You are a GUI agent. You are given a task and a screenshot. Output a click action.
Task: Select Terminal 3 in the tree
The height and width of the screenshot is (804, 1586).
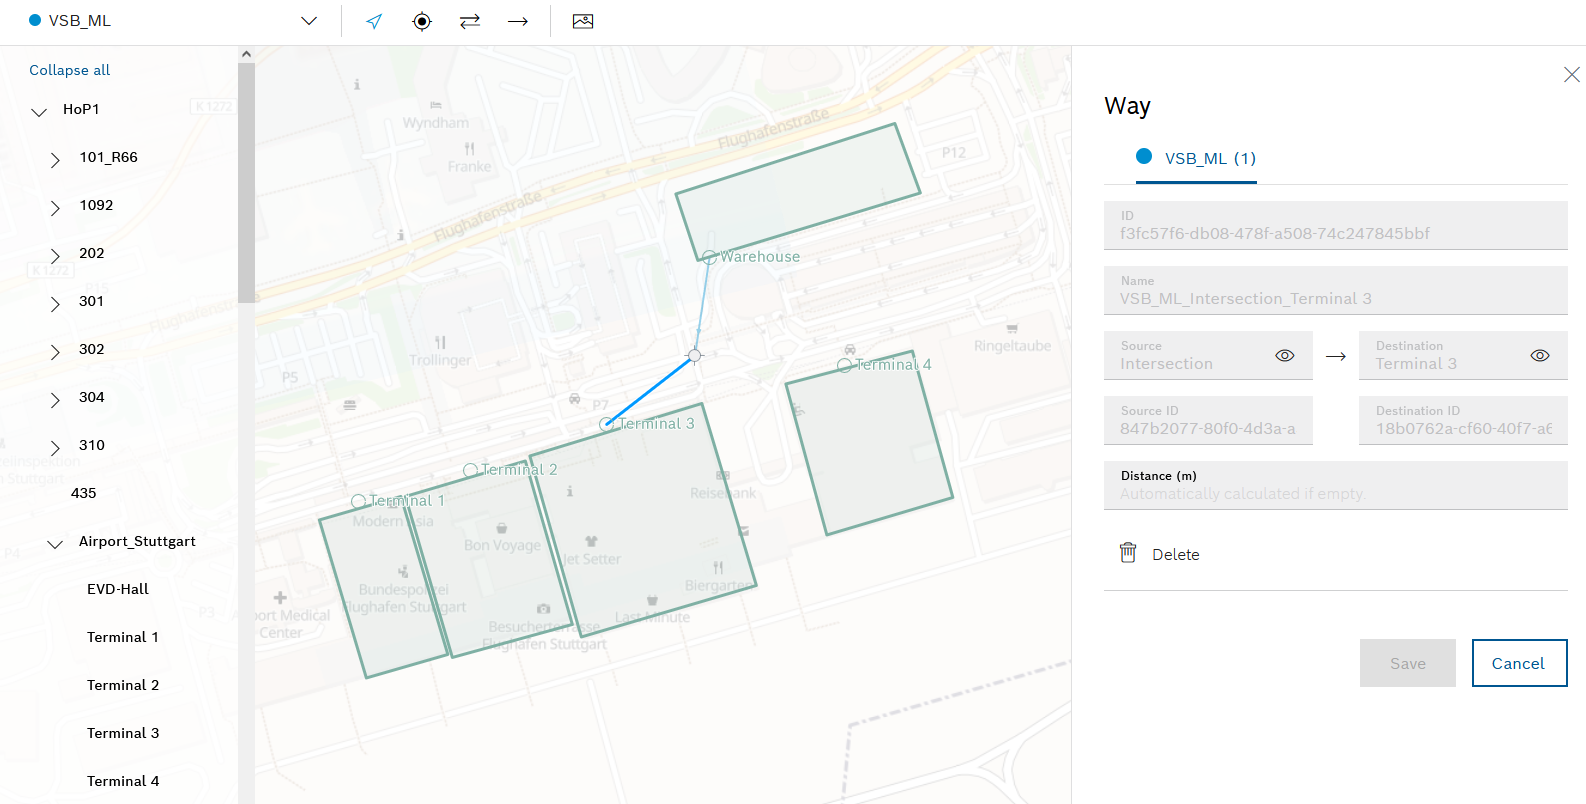click(123, 733)
